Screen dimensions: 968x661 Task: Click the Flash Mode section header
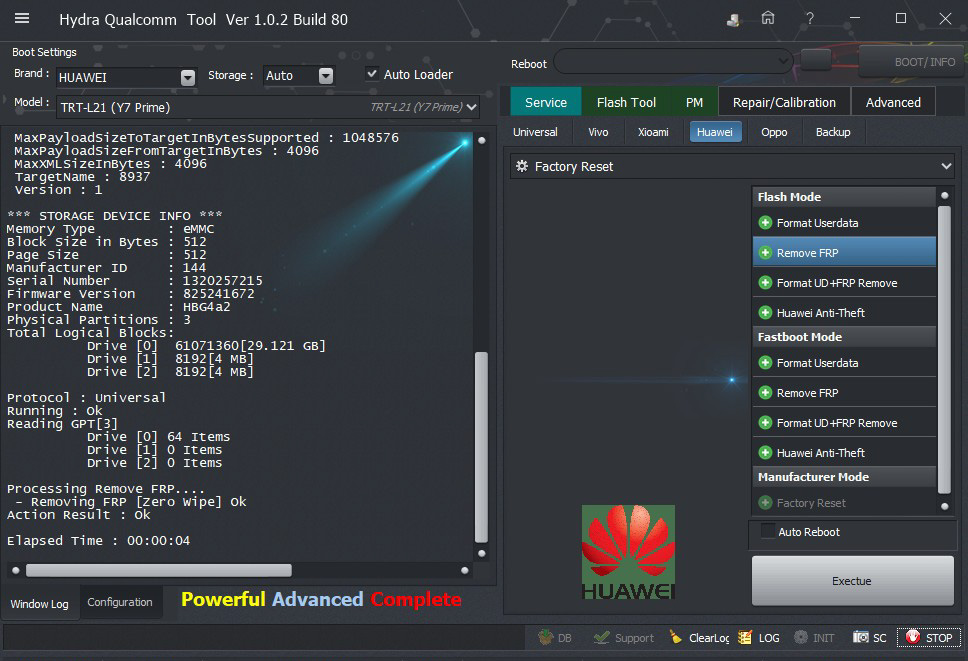844,197
